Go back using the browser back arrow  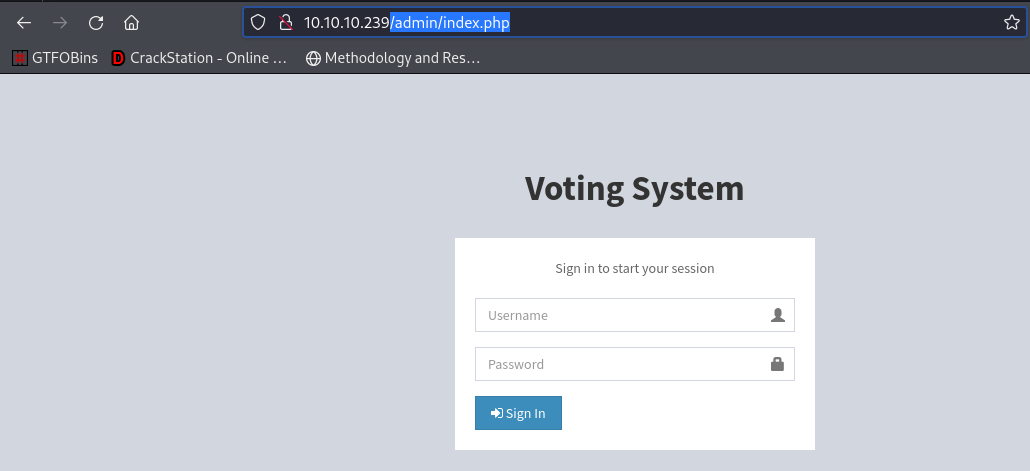coord(24,23)
